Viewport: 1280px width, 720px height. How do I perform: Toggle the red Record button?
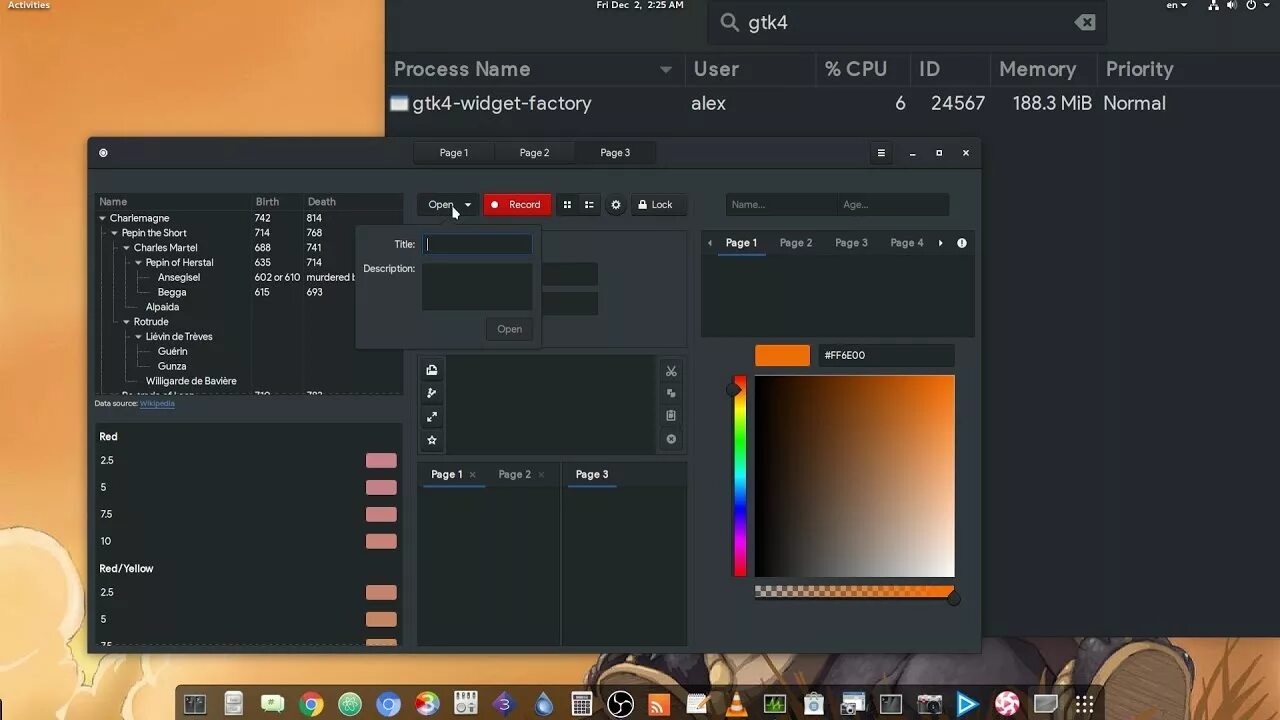517,205
